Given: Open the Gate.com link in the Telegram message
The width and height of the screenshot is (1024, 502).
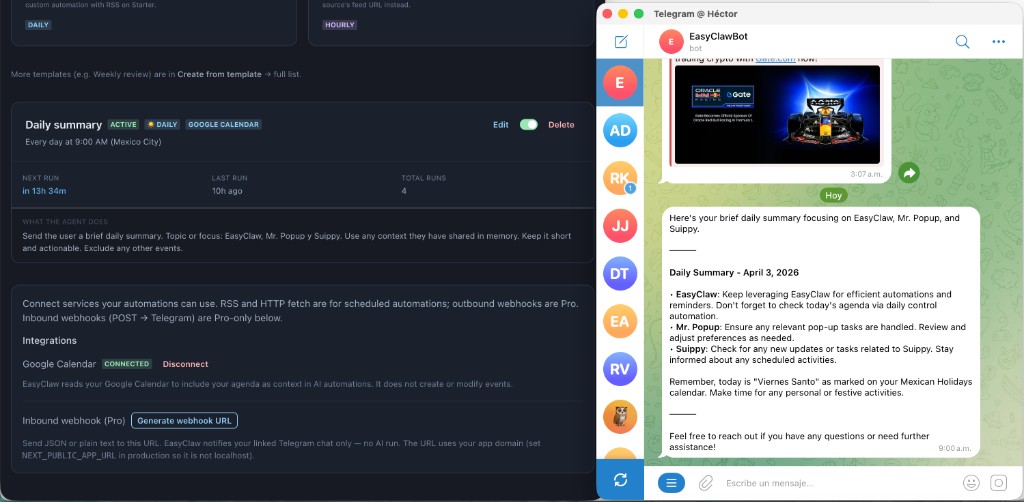Looking at the screenshot, I should pyautogui.click(x=775, y=59).
